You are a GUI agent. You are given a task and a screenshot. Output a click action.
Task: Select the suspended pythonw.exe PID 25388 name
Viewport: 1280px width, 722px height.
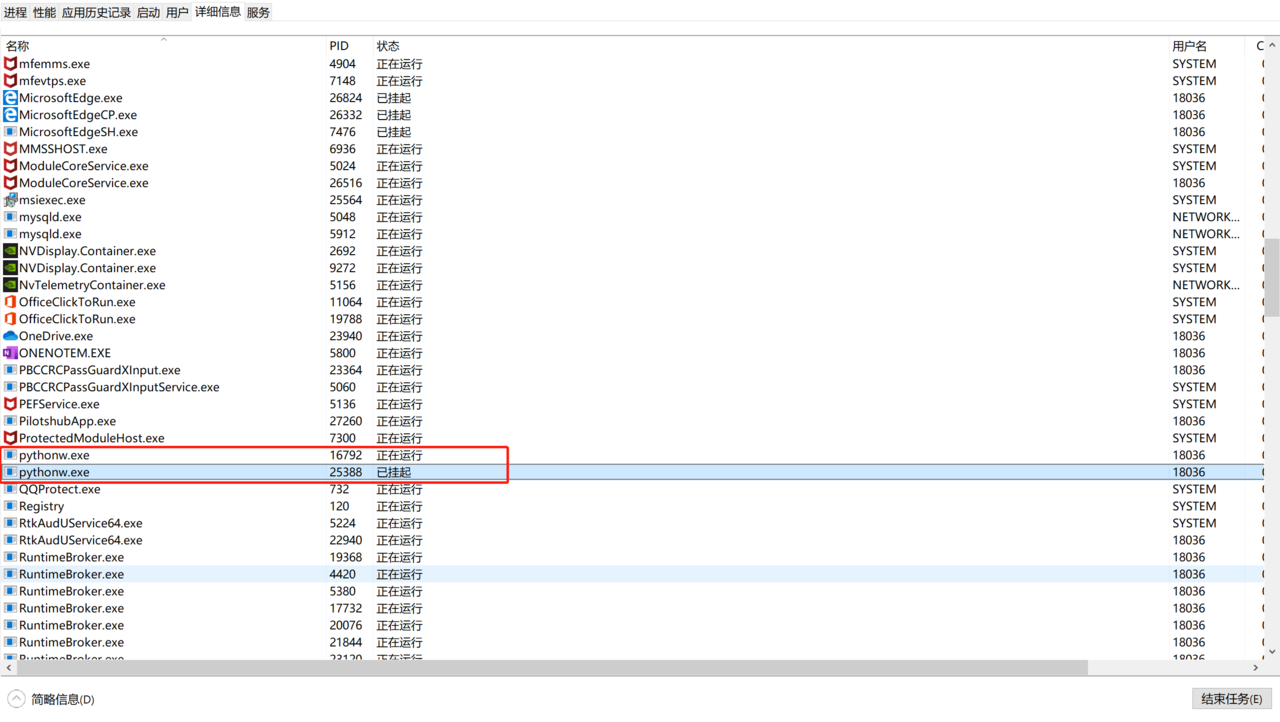coord(54,472)
